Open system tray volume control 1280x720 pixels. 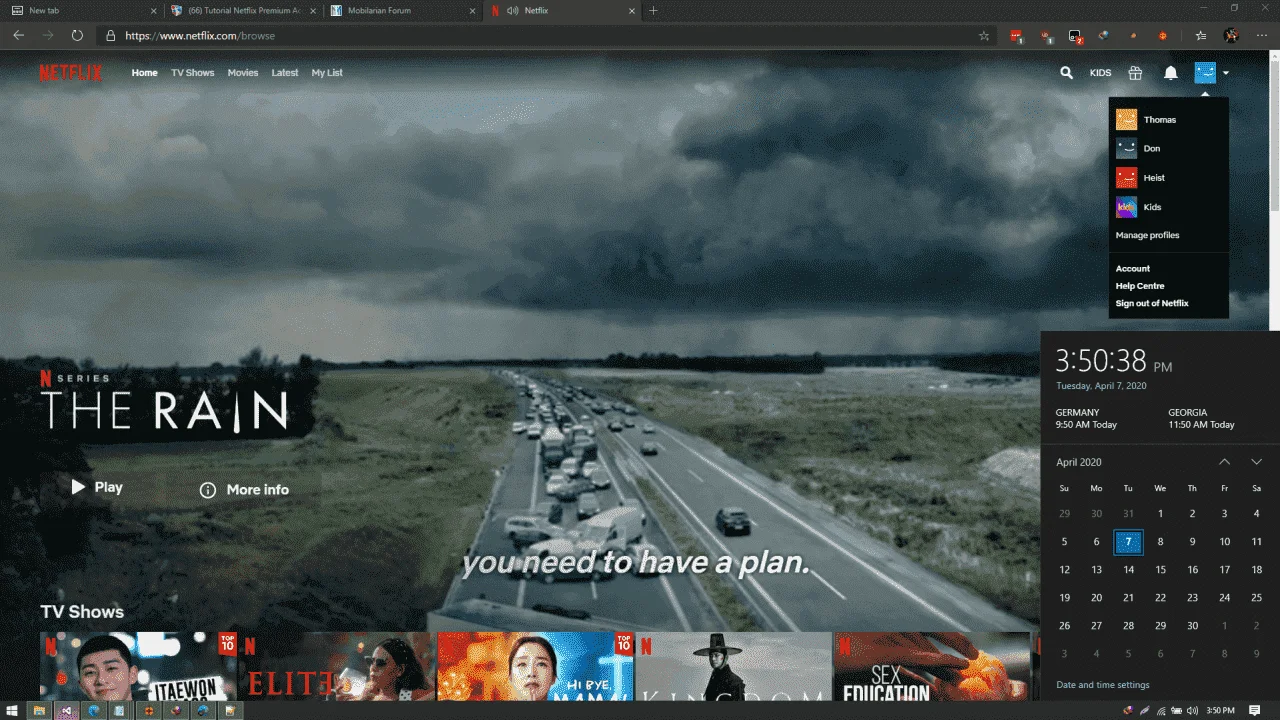pyautogui.click(x=1190, y=710)
